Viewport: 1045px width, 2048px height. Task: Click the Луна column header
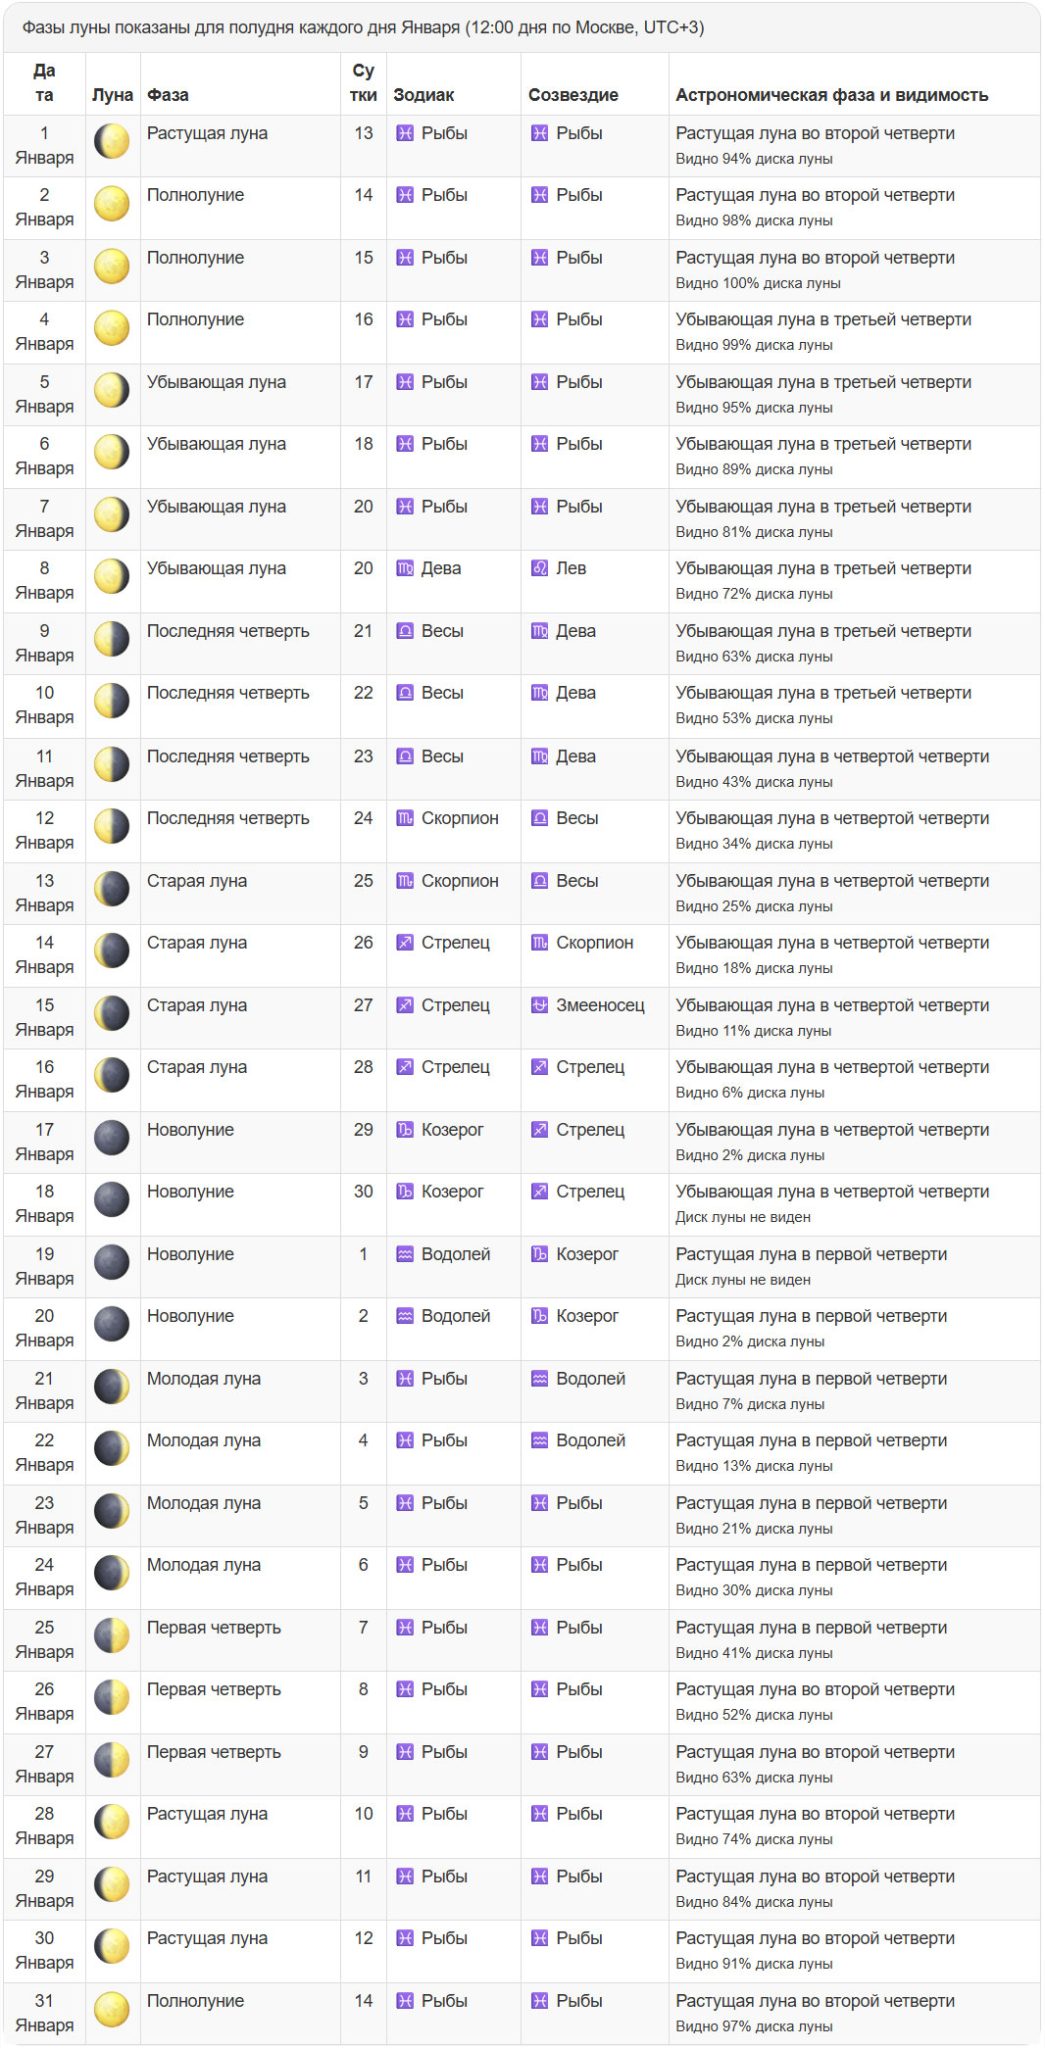(x=112, y=95)
